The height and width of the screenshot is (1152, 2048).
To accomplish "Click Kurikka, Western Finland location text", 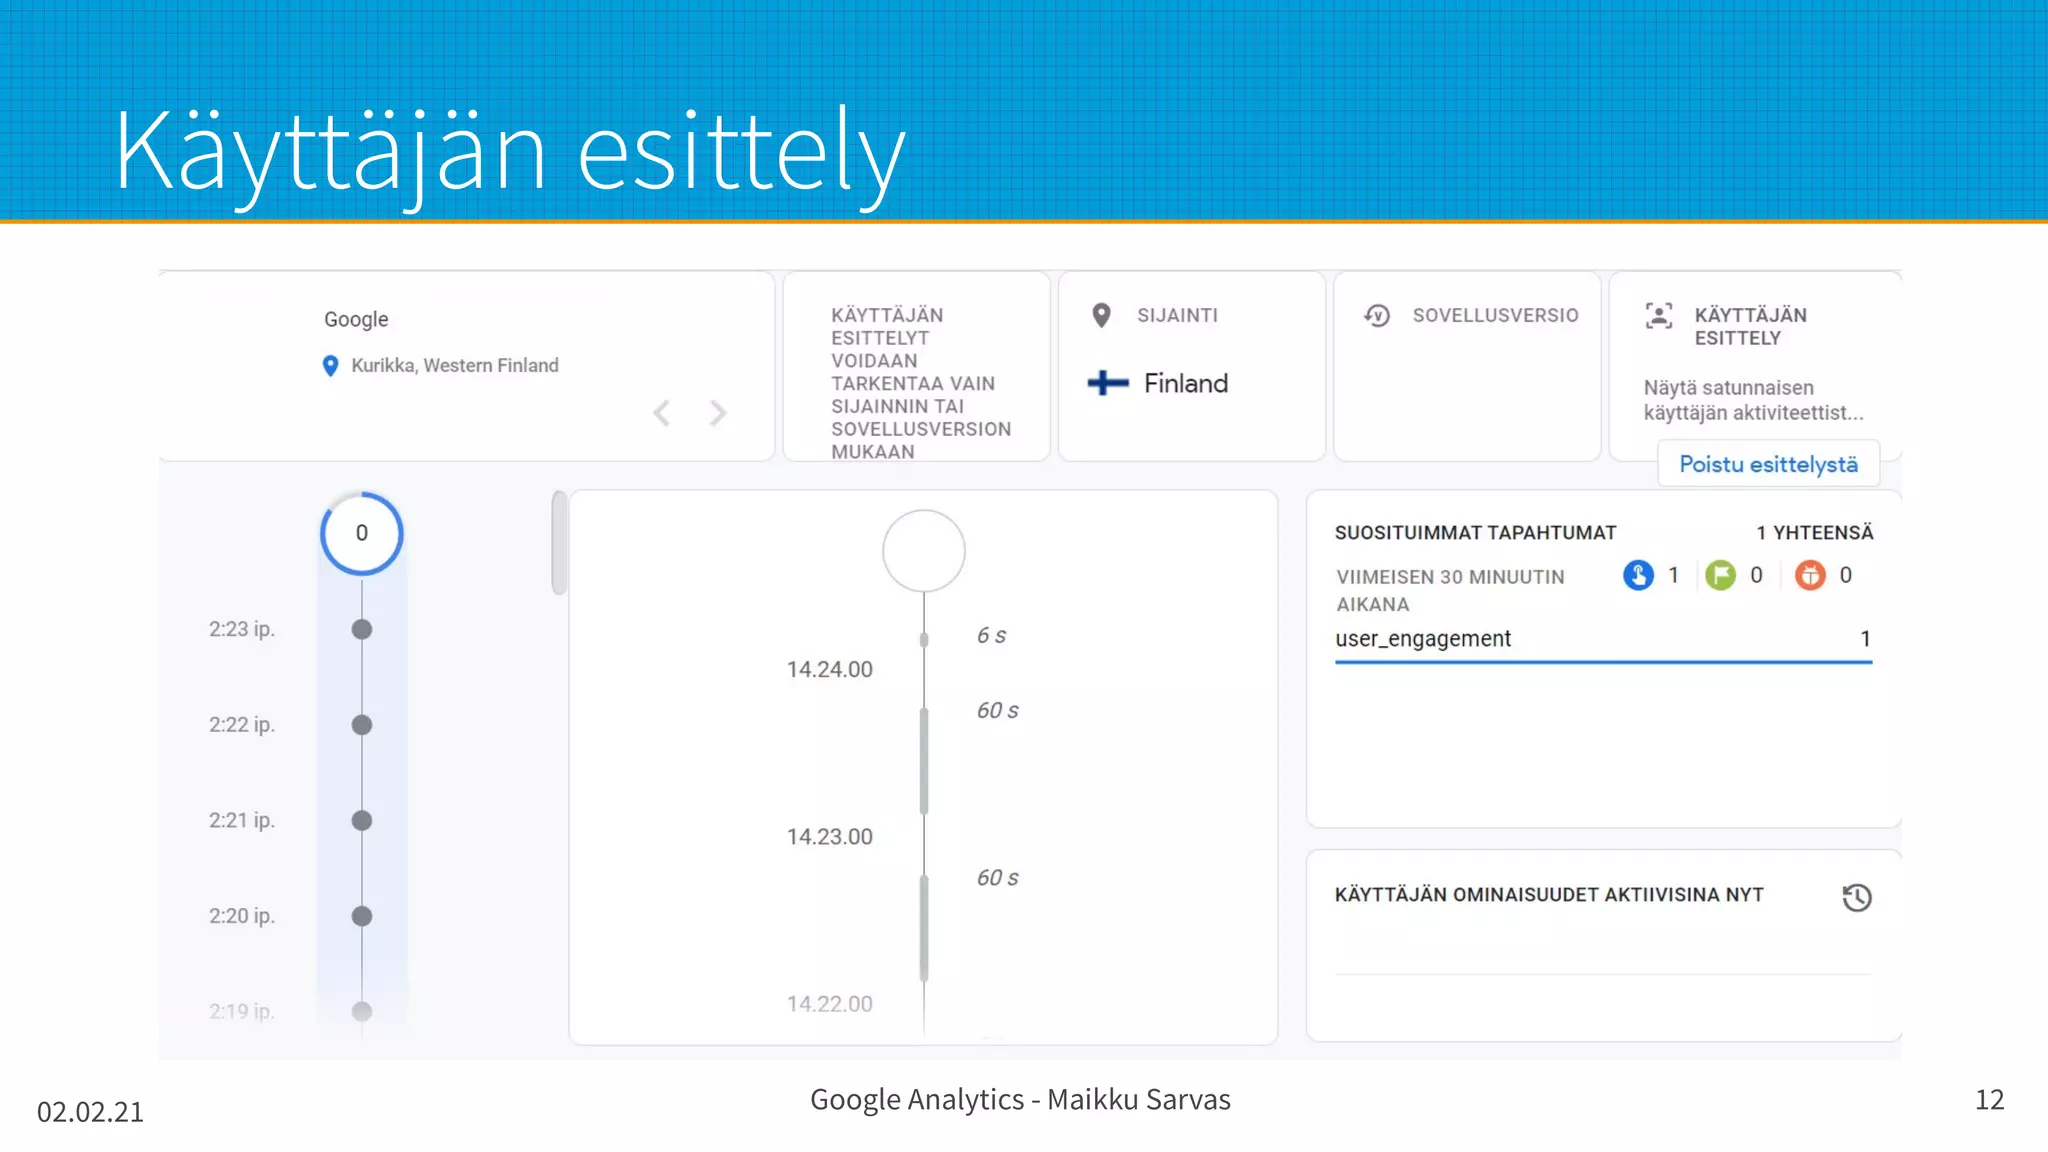I will tap(455, 366).
